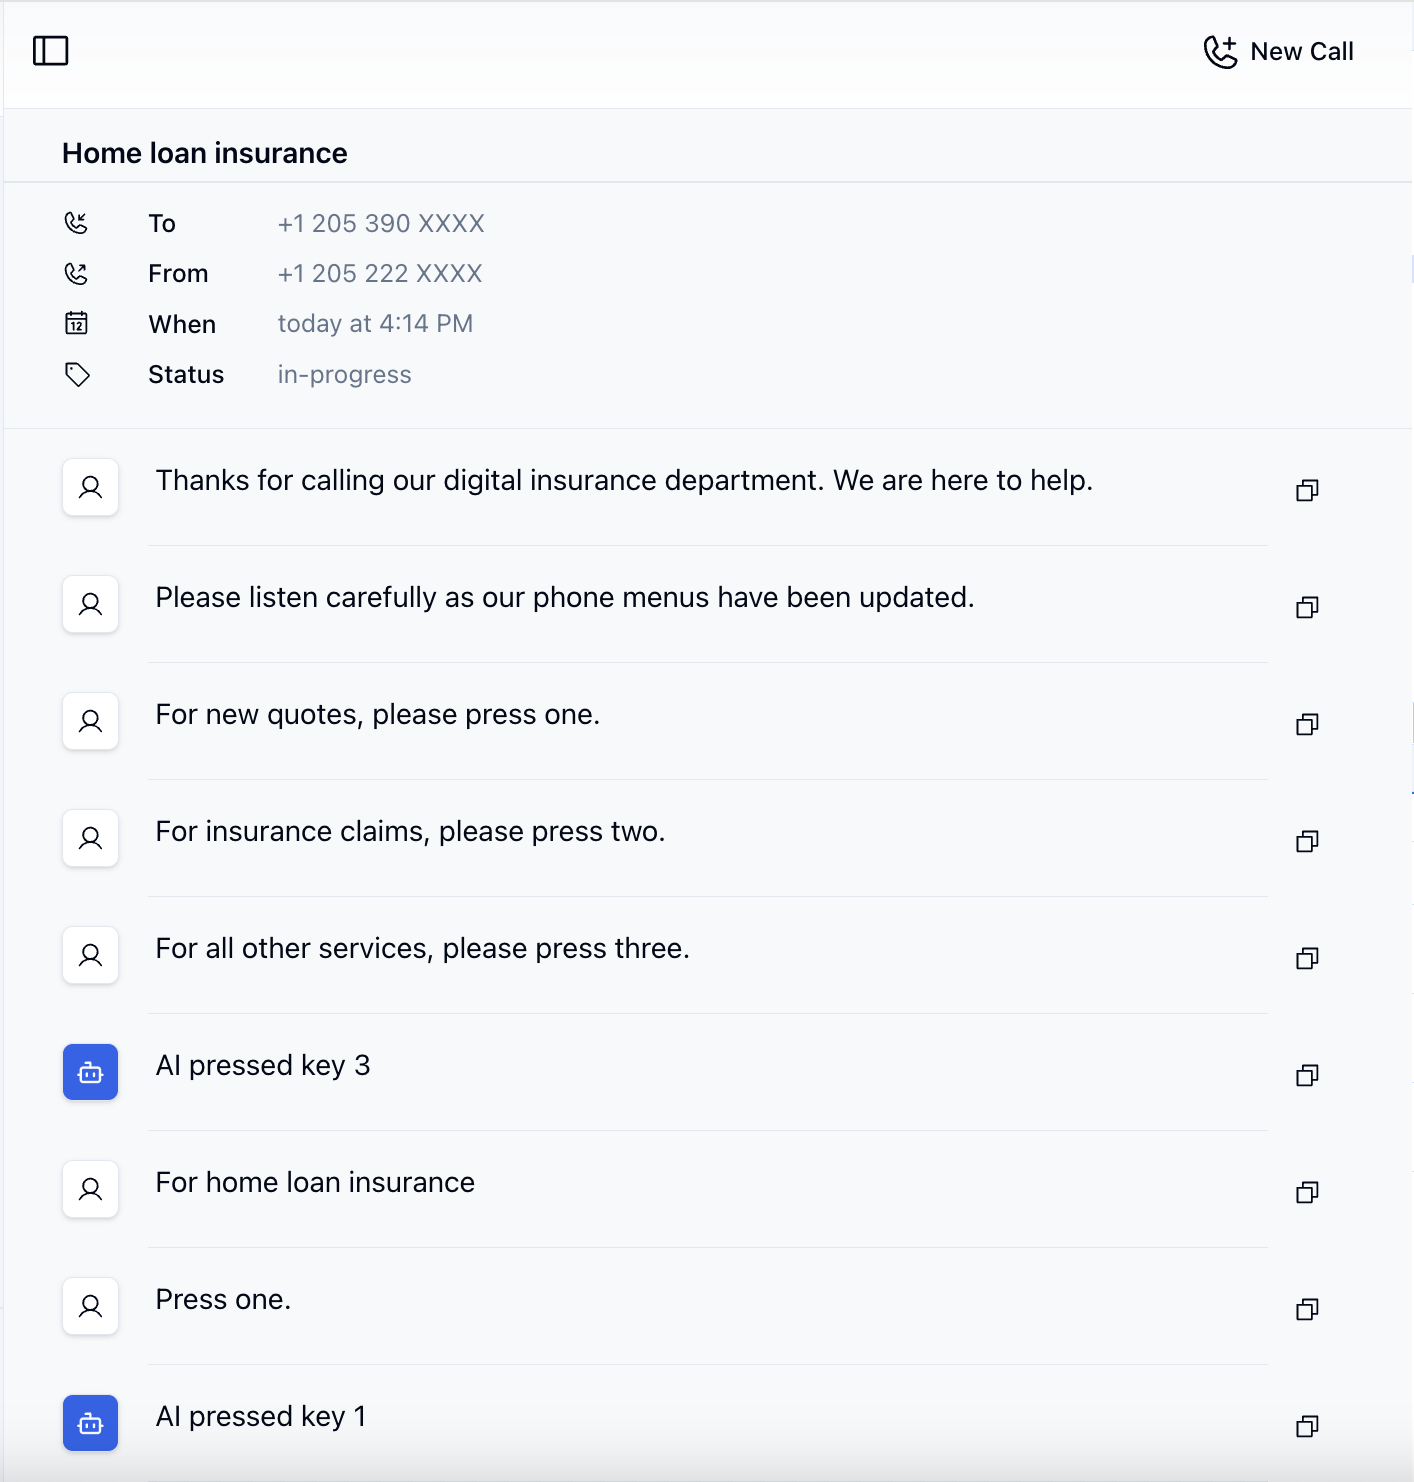The image size is (1414, 1482).
Task: Click the in-progress status value
Action: tap(344, 375)
